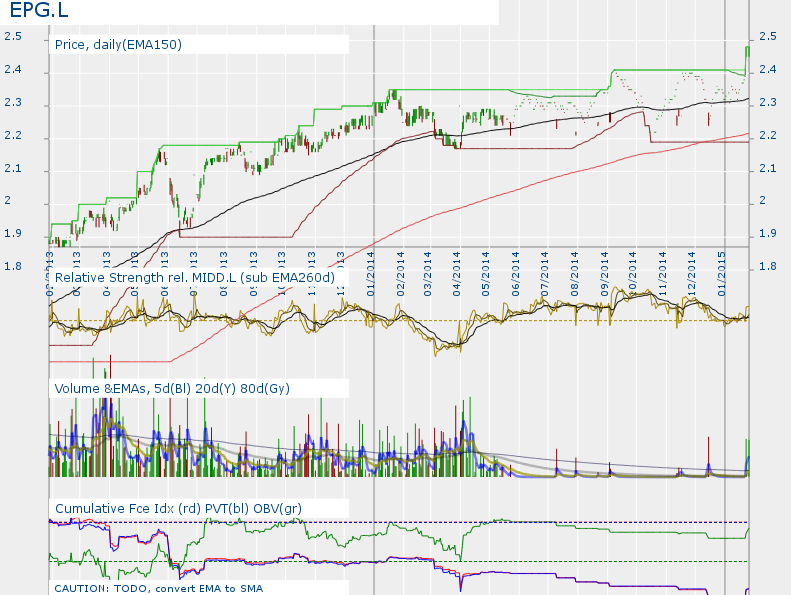The width and height of the screenshot is (791, 595).
Task: Click the 1.9 value on right price axis
Action: 768,234
